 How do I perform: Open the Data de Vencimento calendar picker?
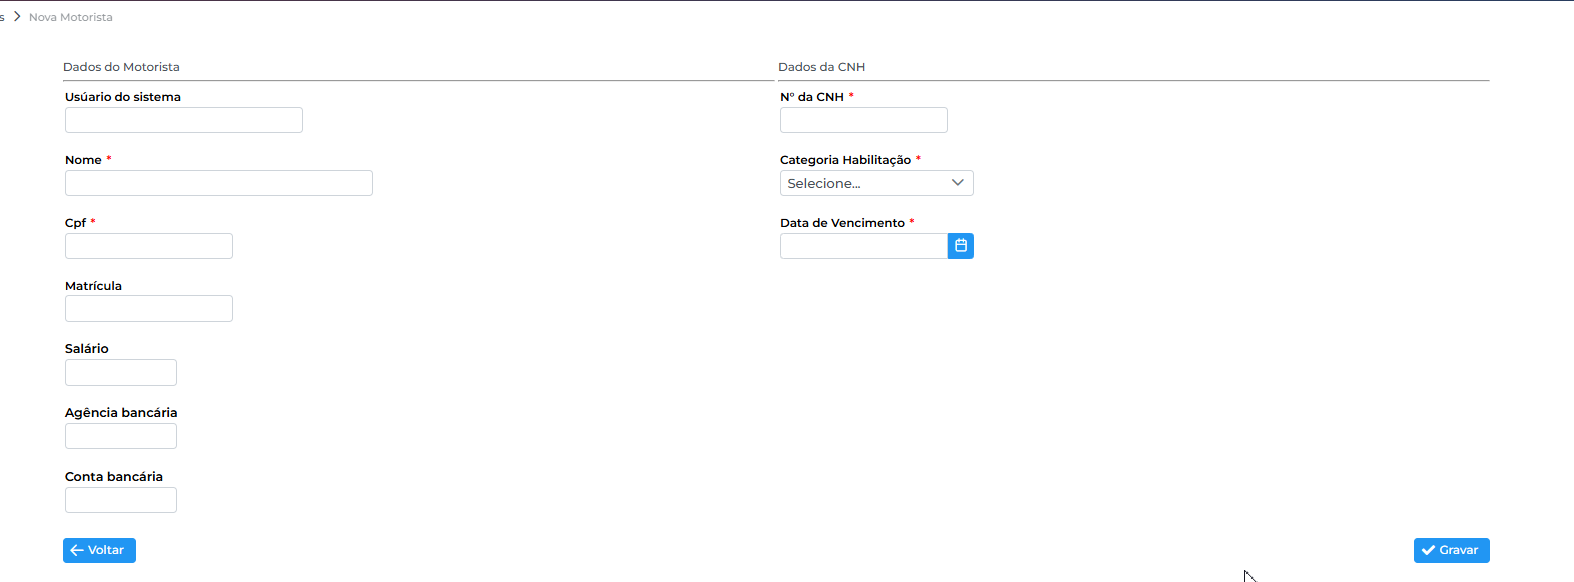[960, 246]
